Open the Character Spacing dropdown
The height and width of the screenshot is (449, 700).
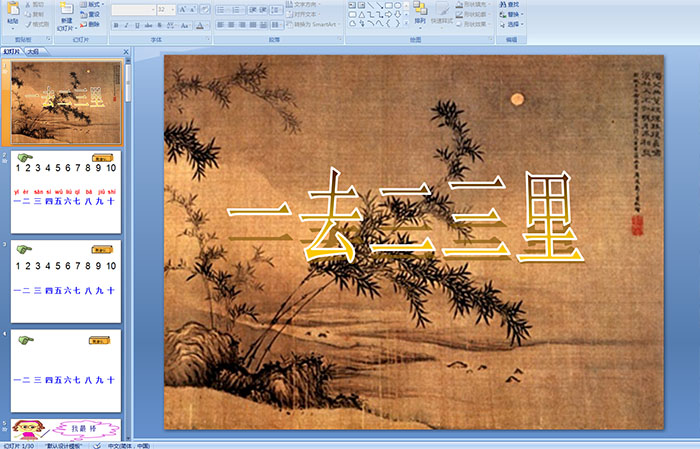pos(171,25)
